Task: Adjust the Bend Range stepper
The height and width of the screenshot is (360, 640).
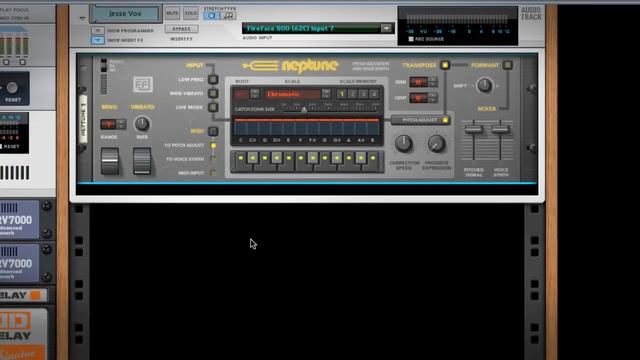Action: click(x=121, y=124)
